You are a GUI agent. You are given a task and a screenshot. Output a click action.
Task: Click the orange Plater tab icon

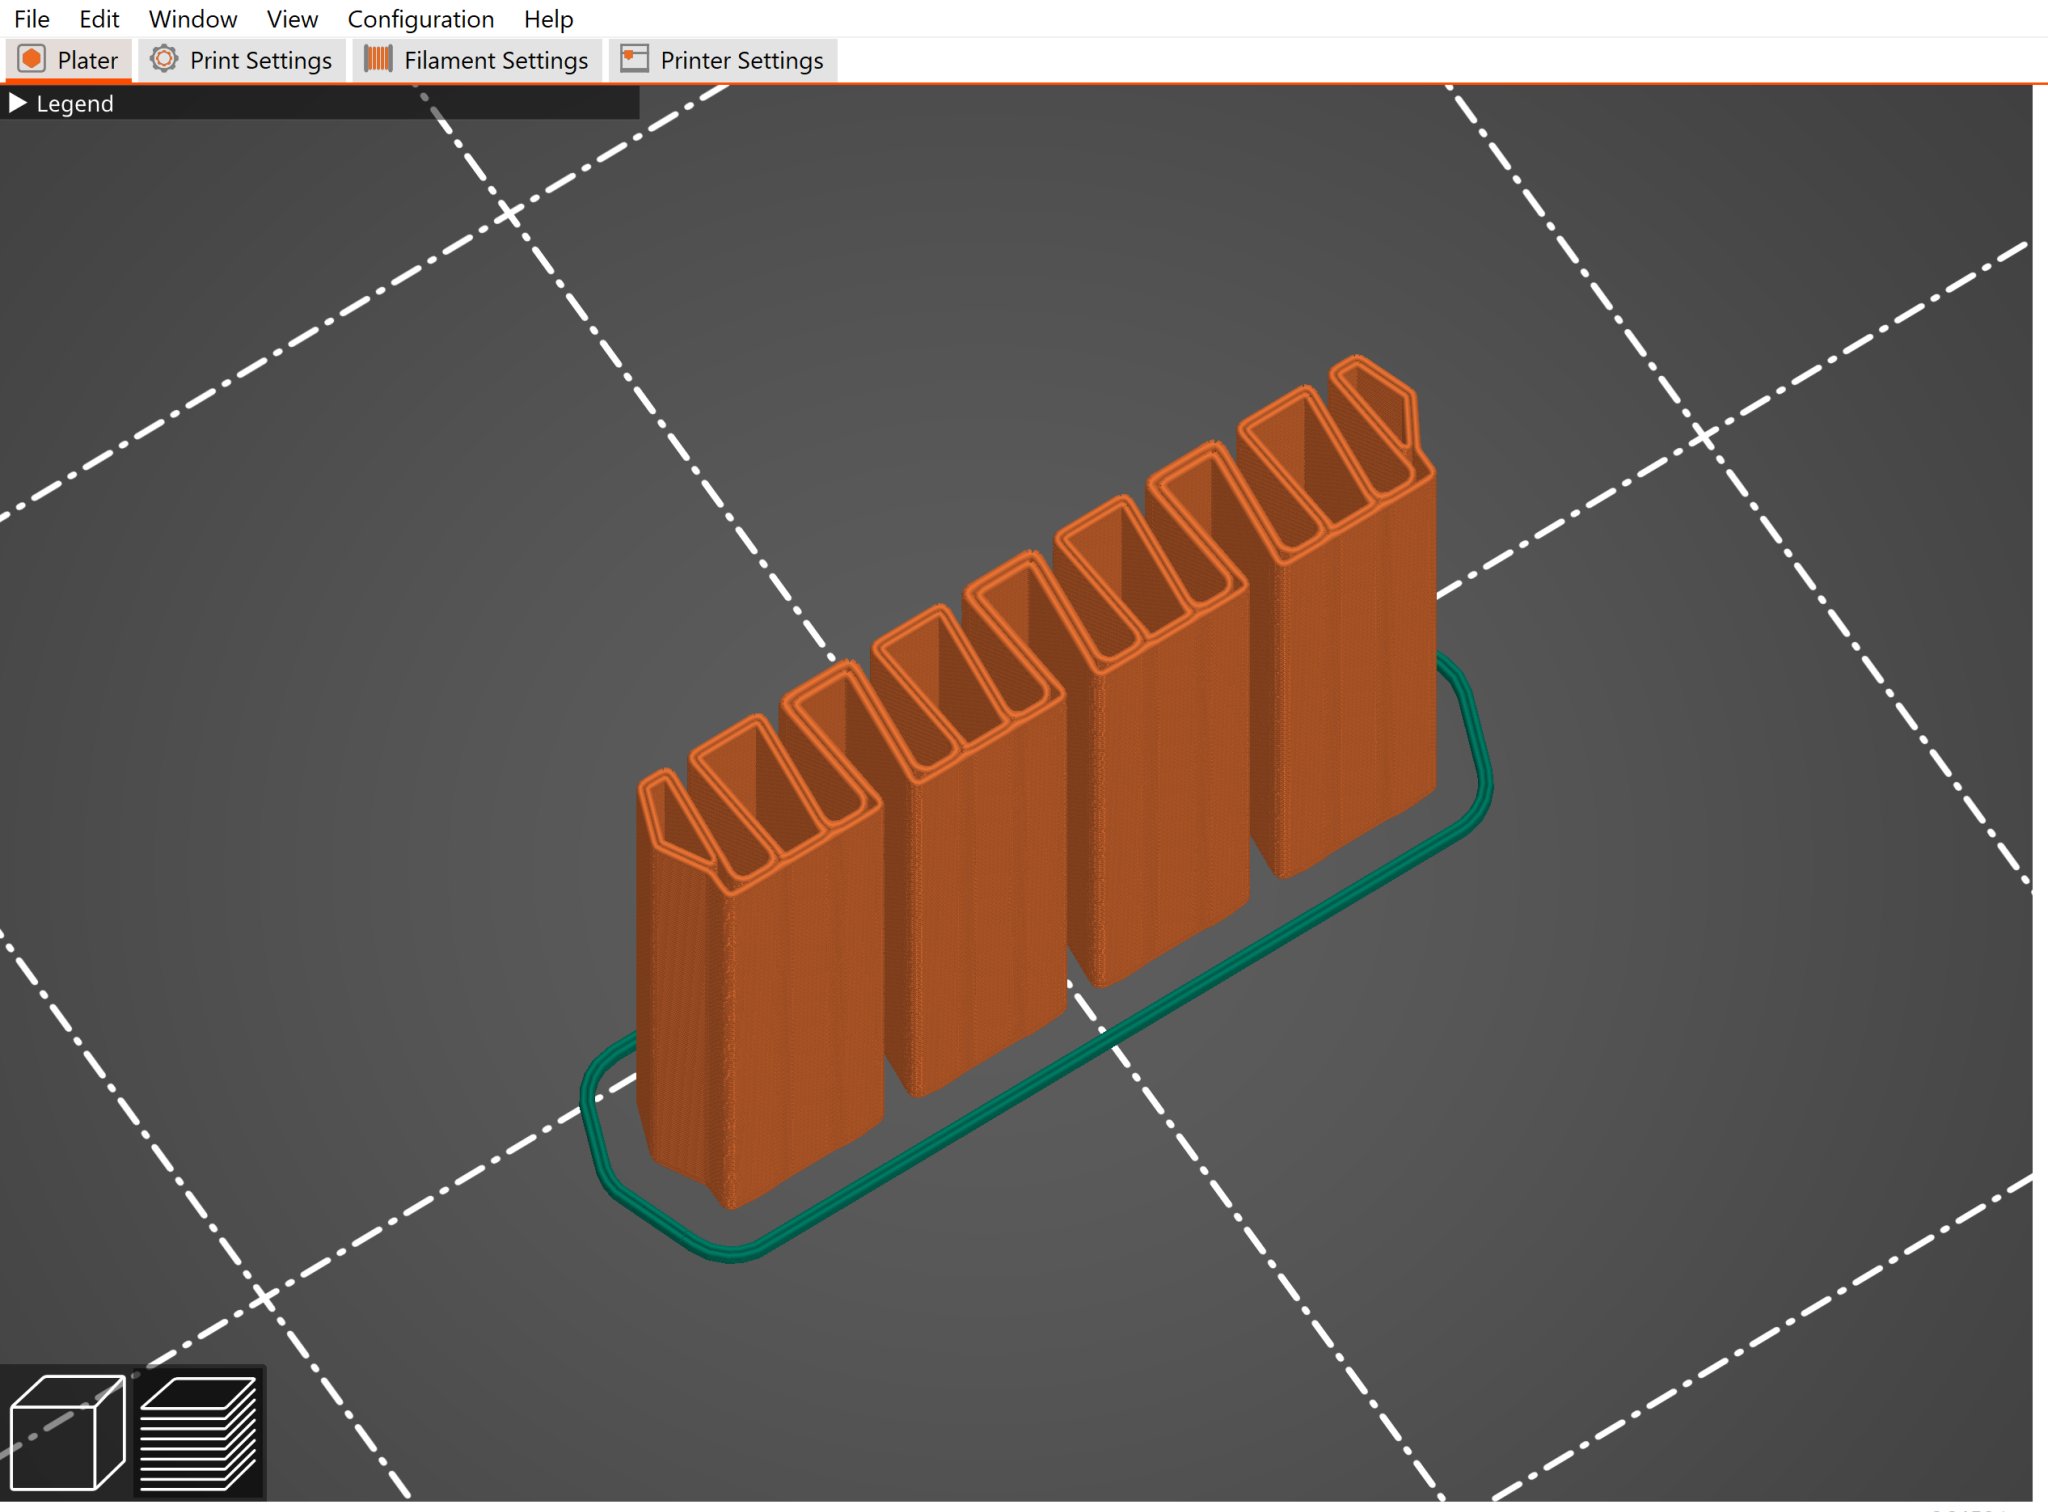click(32, 59)
